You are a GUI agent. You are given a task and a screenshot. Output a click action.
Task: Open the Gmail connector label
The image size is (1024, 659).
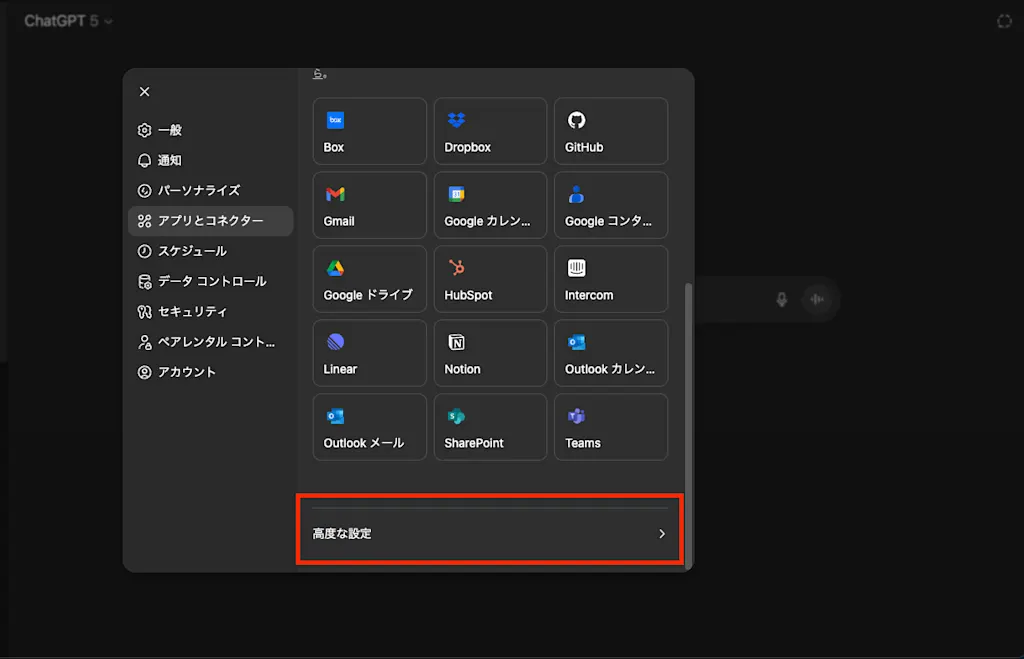pos(339,221)
